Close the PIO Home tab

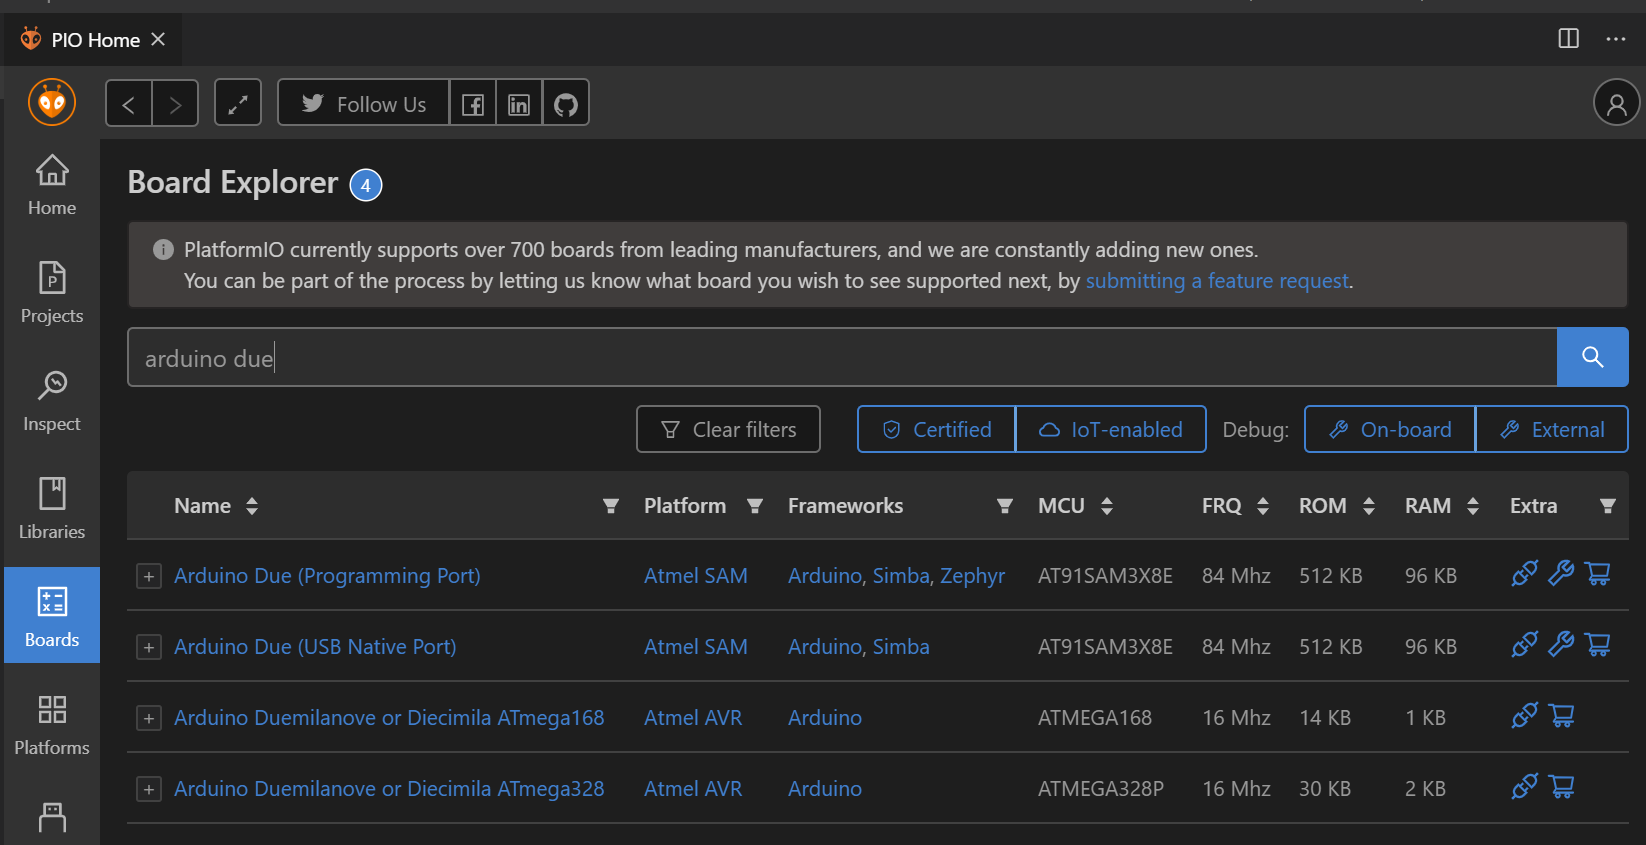point(158,39)
